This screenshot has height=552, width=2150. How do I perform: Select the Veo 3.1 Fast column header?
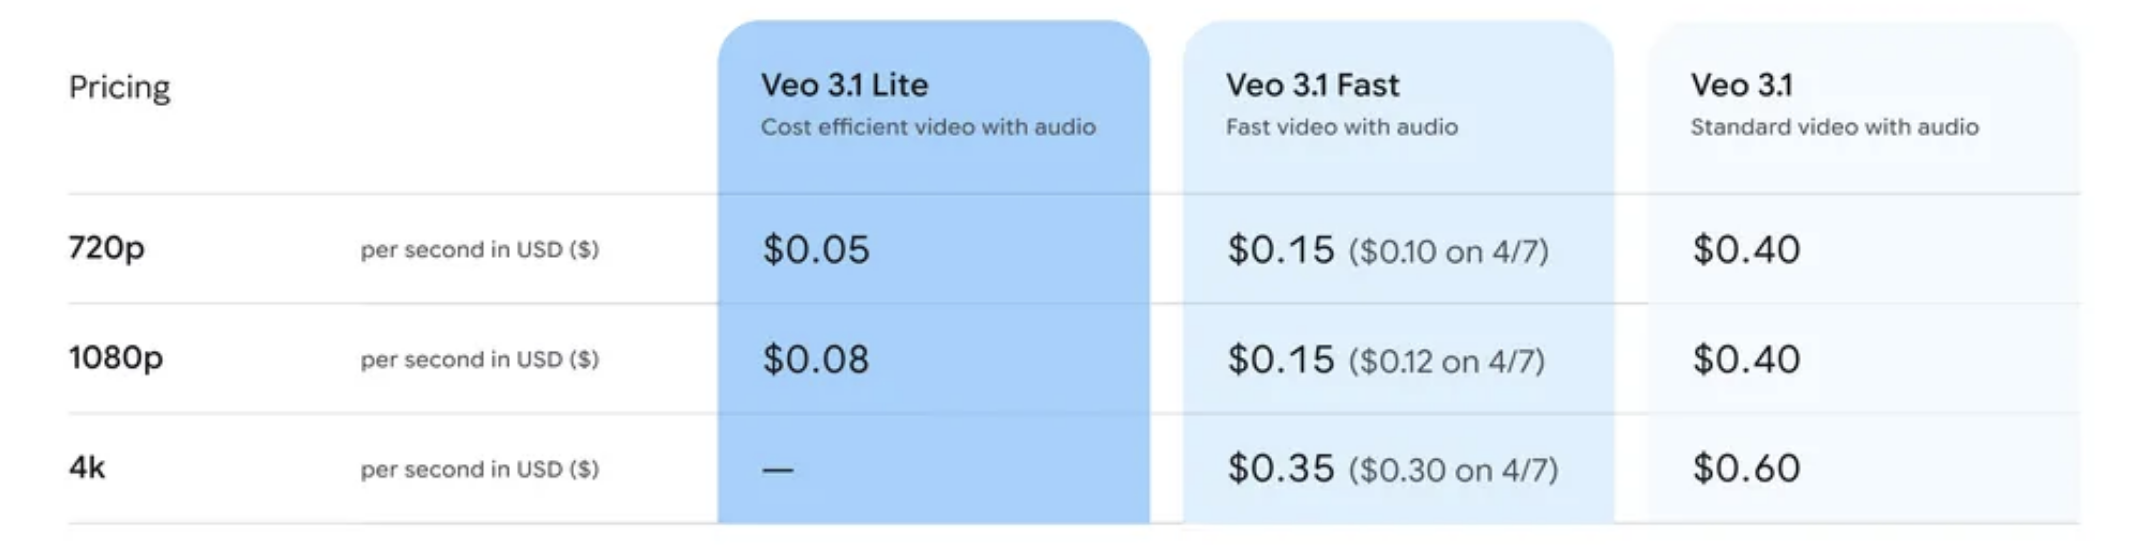pos(1312,85)
